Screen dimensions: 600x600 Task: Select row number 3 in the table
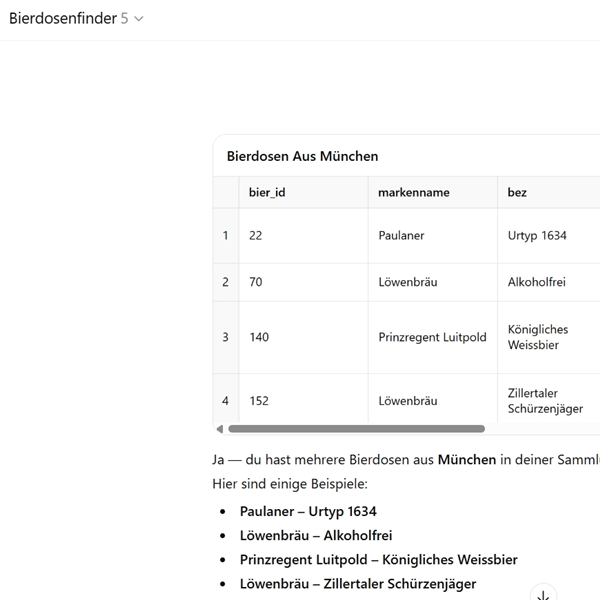click(225, 337)
